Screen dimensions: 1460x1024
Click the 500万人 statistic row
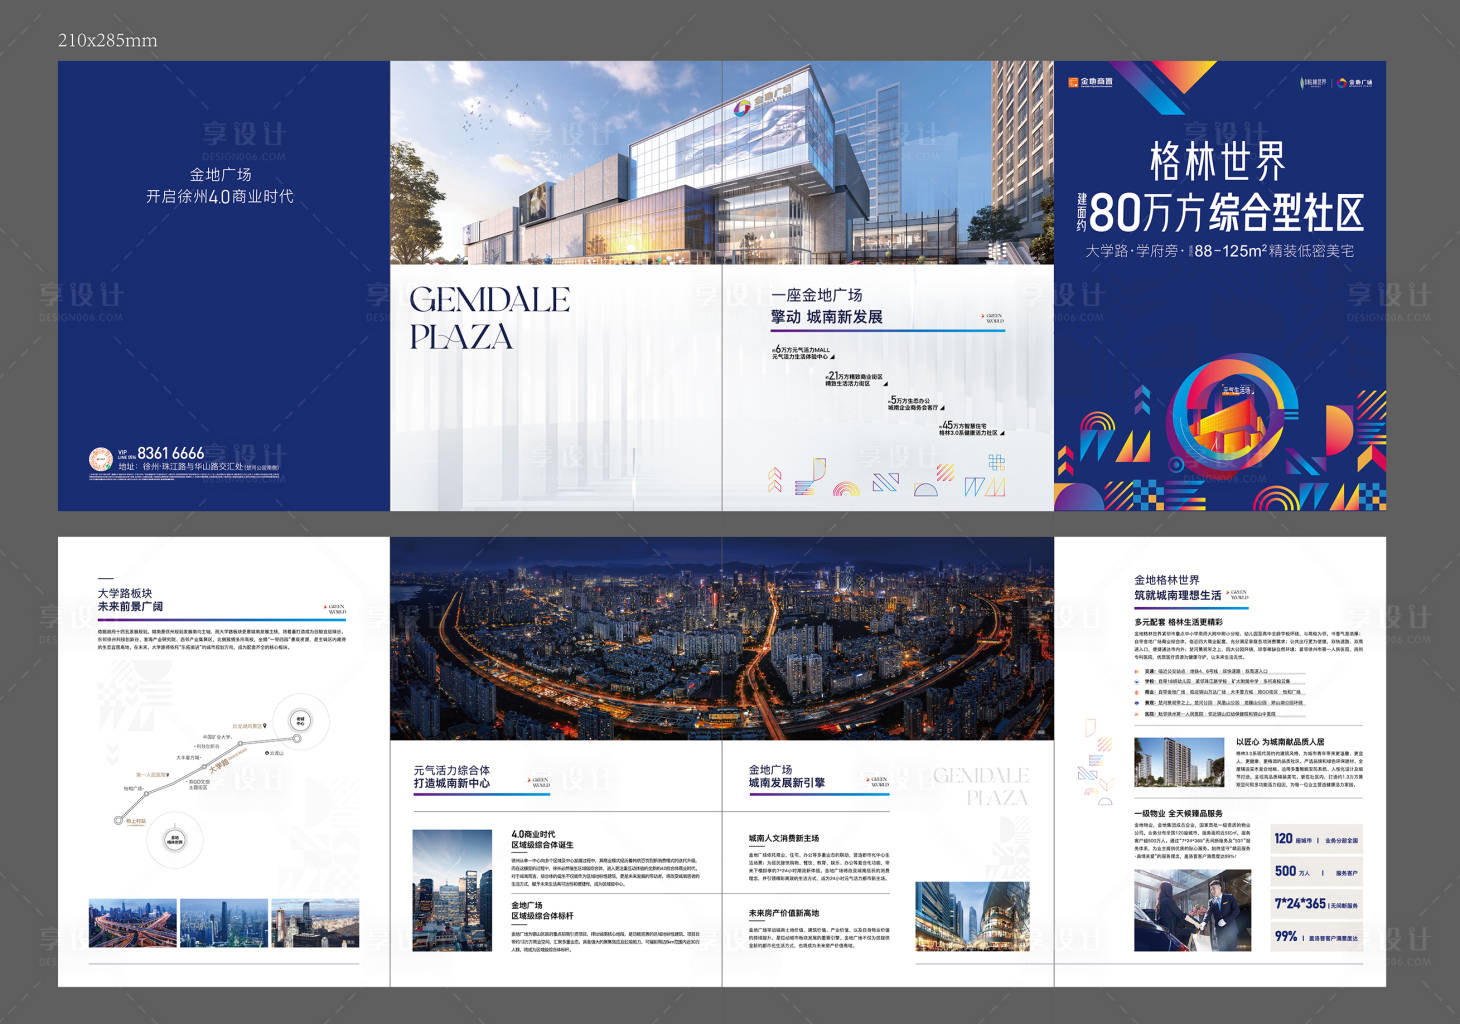coord(1315,872)
